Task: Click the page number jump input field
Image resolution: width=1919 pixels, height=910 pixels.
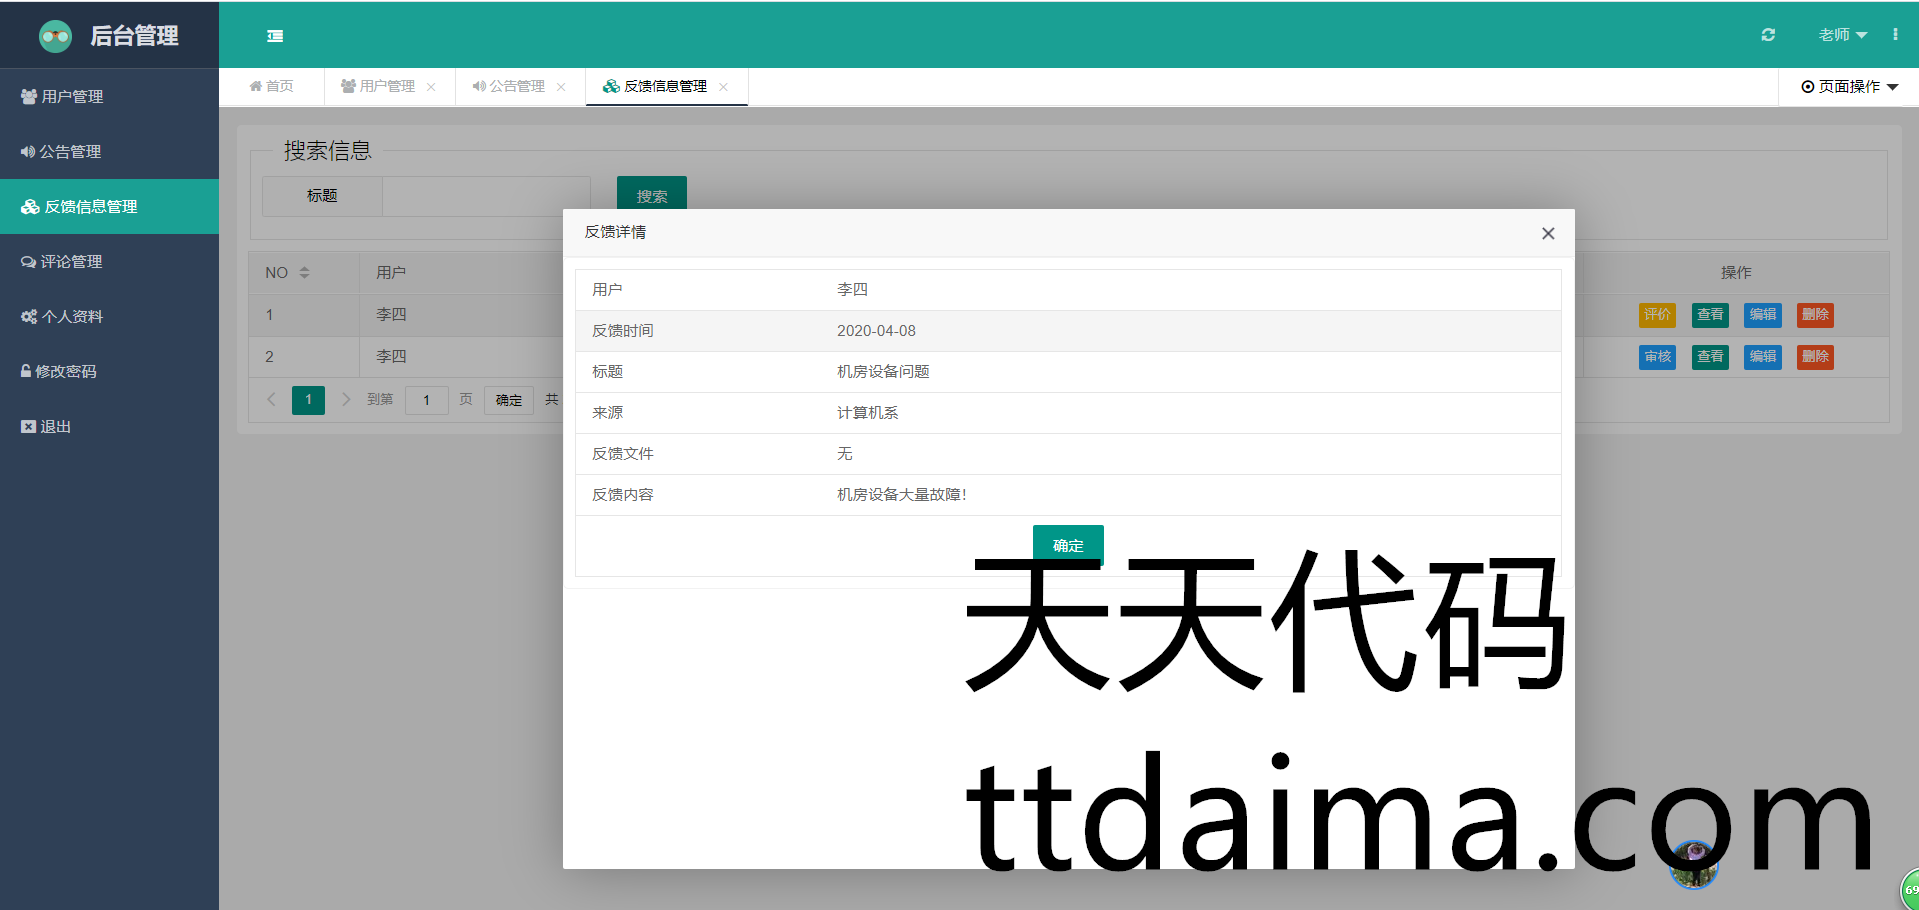Action: 426,400
